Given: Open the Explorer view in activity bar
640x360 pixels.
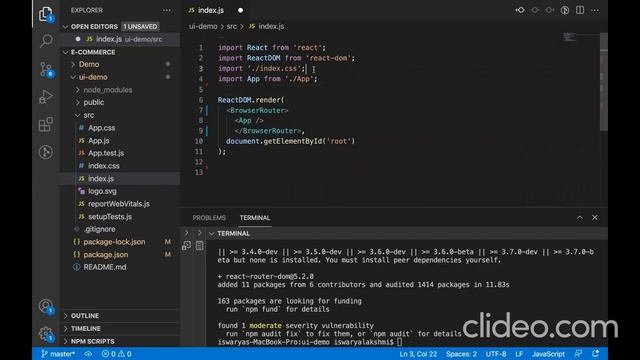Looking at the screenshot, I should pyautogui.click(x=46, y=14).
